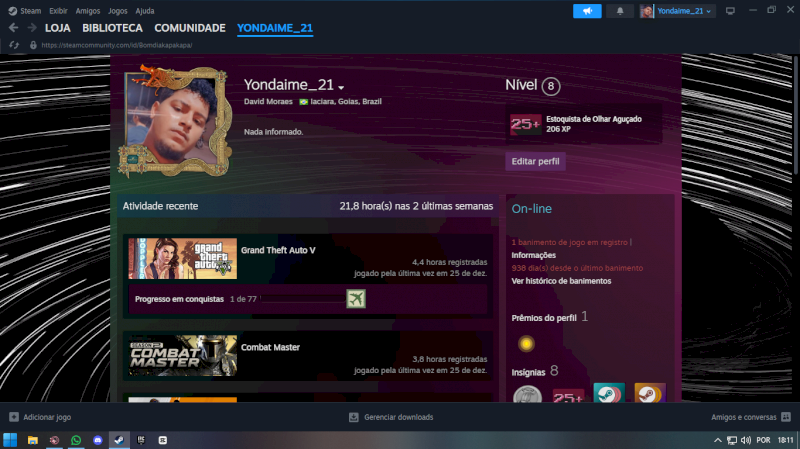The width and height of the screenshot is (800, 449).
Task: Click the yellow profile award icon
Action: click(x=526, y=343)
